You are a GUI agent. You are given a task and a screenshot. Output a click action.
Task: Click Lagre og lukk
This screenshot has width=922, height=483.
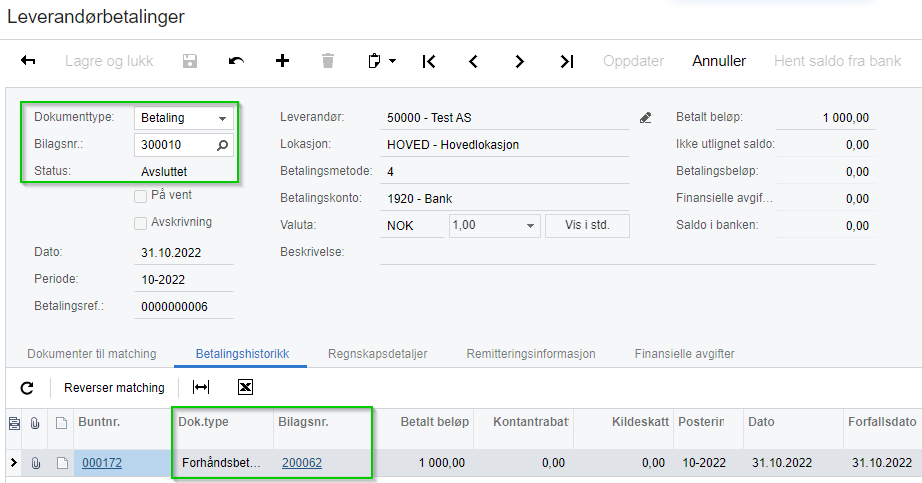109,61
